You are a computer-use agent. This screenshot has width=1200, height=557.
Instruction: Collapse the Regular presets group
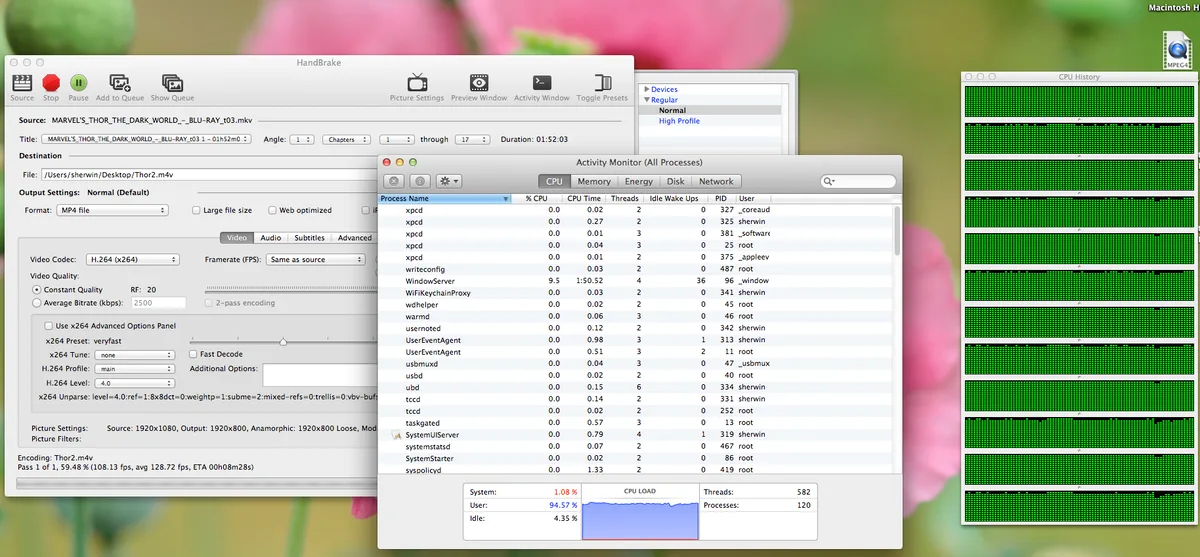647,100
